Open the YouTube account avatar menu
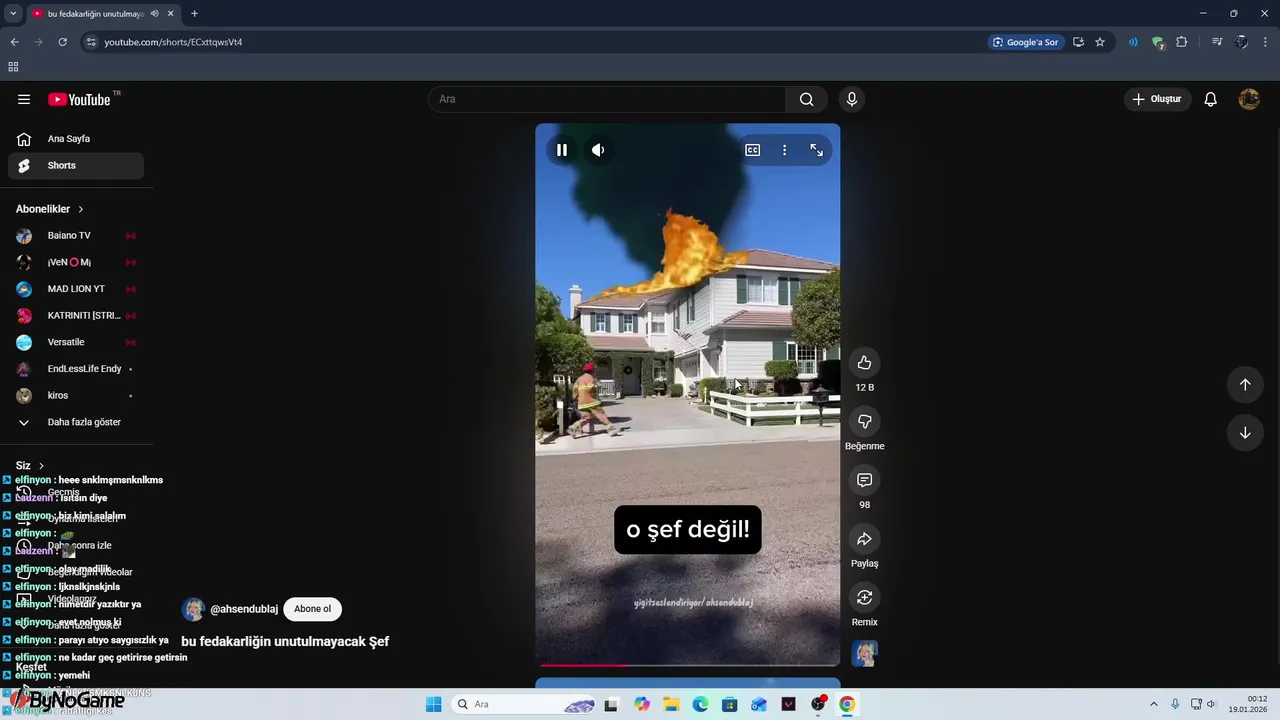Image resolution: width=1280 pixels, height=720 pixels. pos(1249,99)
